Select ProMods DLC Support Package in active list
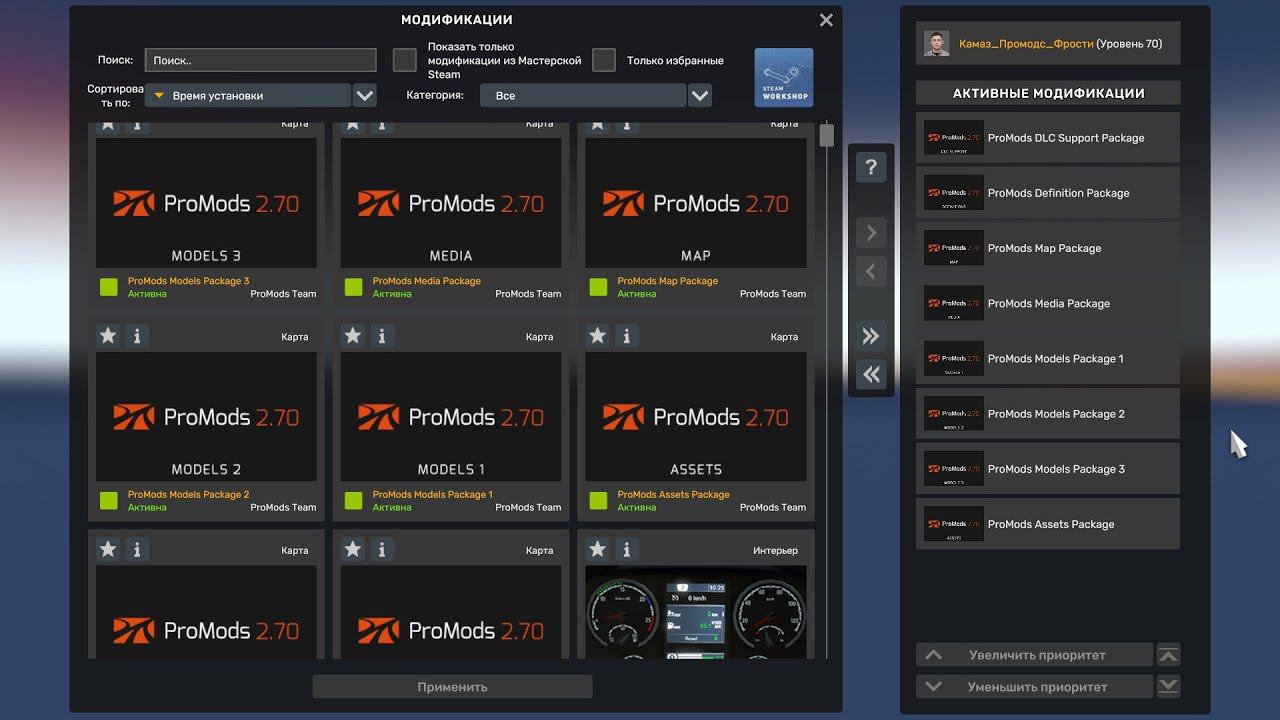 [1048, 138]
